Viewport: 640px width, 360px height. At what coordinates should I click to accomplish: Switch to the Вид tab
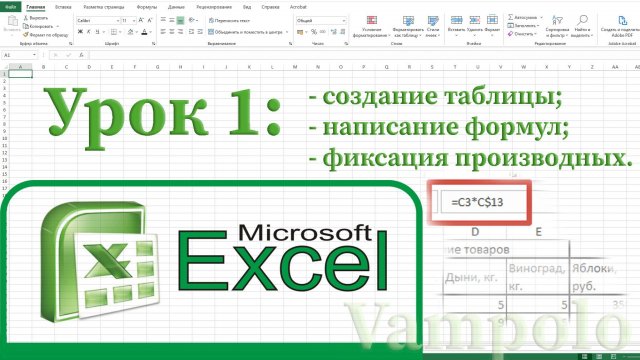pyautogui.click(x=247, y=7)
